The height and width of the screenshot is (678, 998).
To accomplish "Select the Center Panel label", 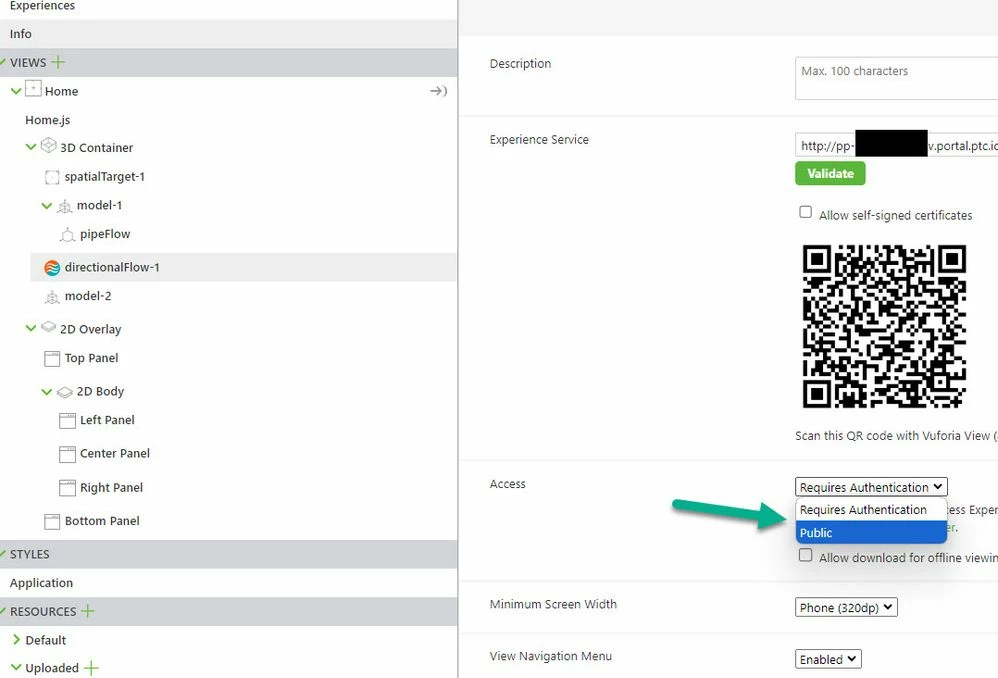I will pyautogui.click(x=115, y=453).
